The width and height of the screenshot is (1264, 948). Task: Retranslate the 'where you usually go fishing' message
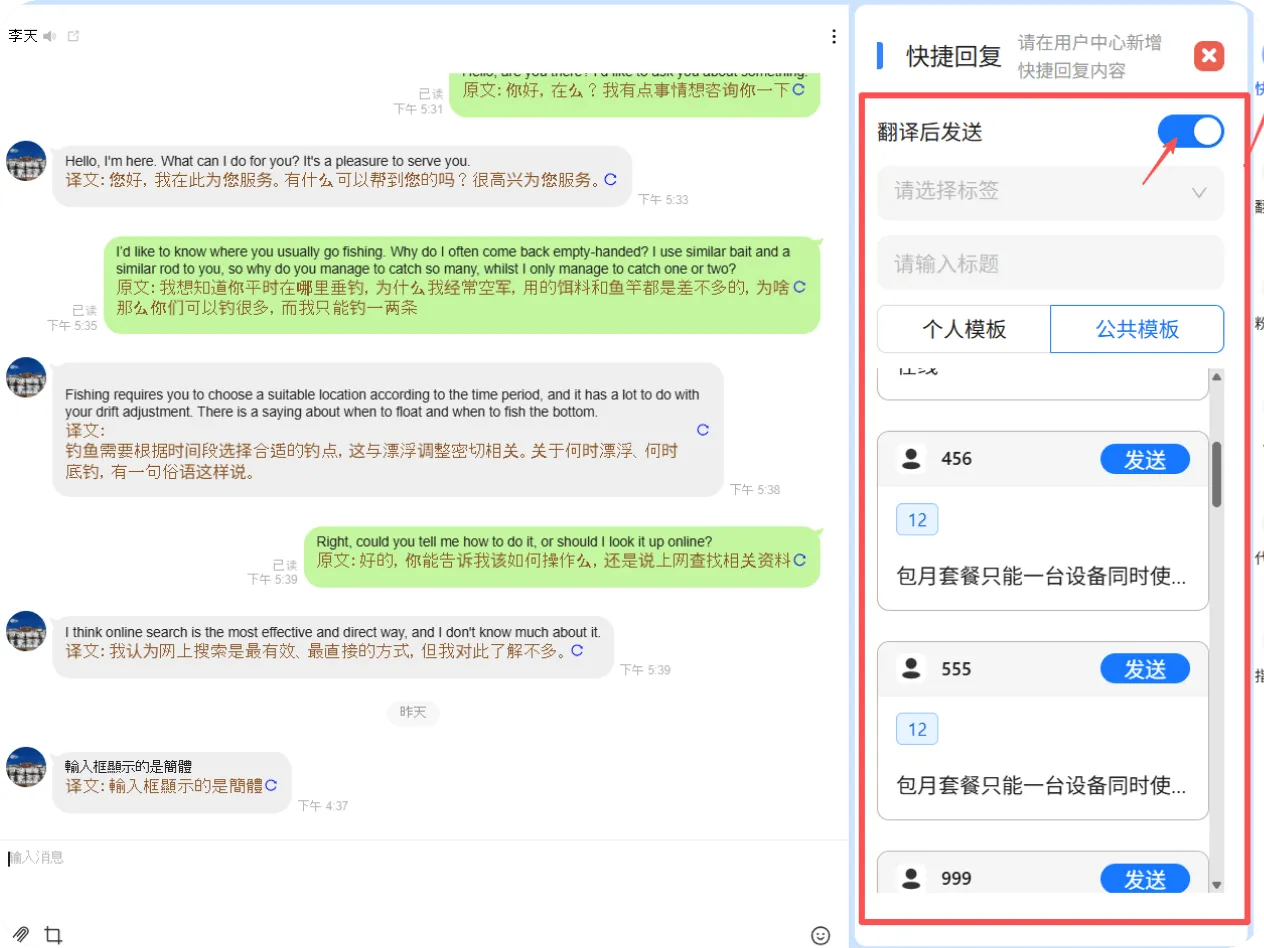[x=799, y=288]
